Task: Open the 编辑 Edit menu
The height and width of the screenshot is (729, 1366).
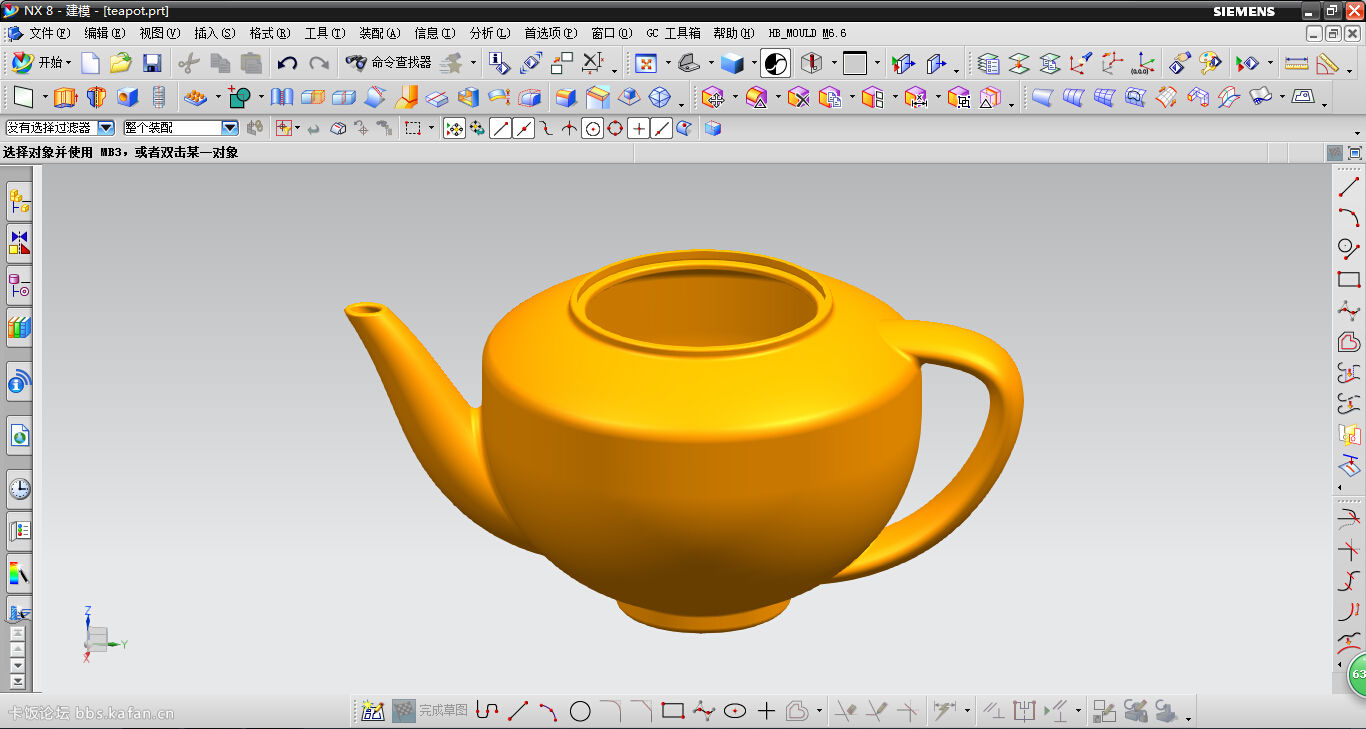Action: pyautogui.click(x=104, y=33)
